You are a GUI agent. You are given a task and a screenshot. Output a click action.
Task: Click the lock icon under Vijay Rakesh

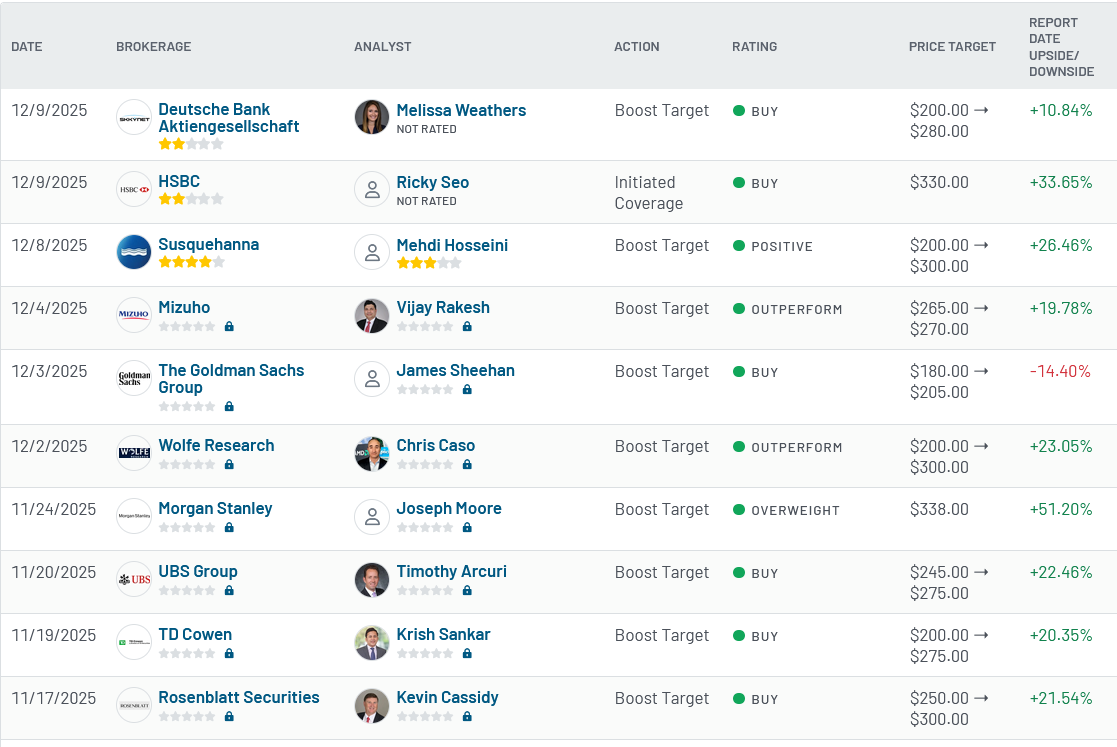pos(467,326)
